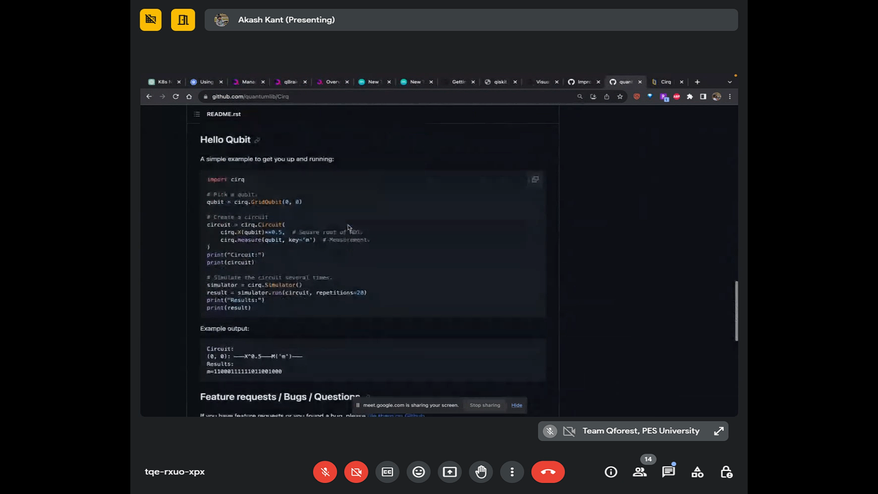Leave the call with red hang-up button
The image size is (878, 494).
(x=548, y=472)
